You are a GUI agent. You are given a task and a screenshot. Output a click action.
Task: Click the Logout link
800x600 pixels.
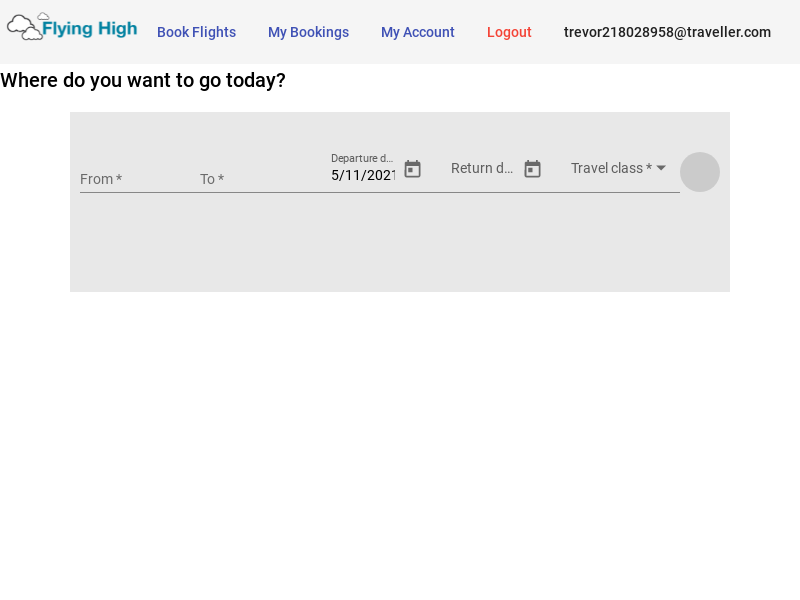pyautogui.click(x=509, y=32)
